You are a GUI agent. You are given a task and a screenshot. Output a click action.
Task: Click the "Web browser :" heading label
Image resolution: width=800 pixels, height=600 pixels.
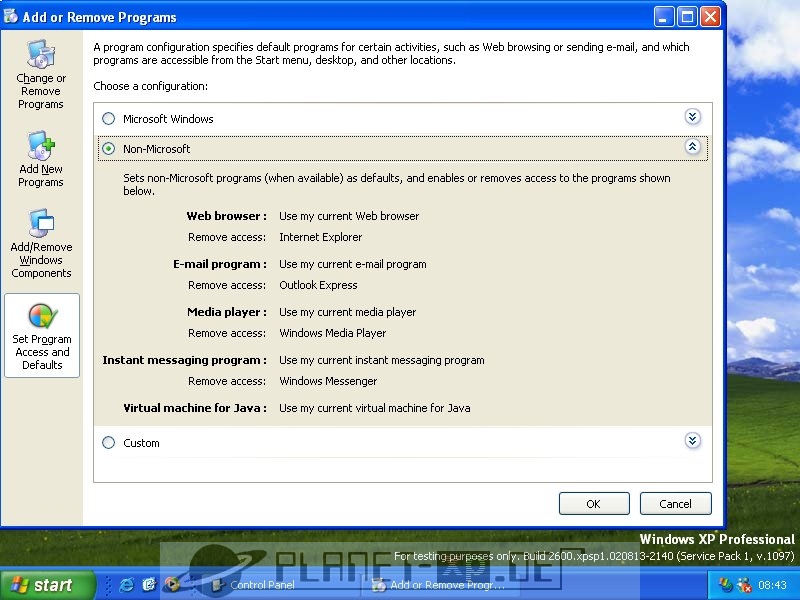click(x=227, y=216)
